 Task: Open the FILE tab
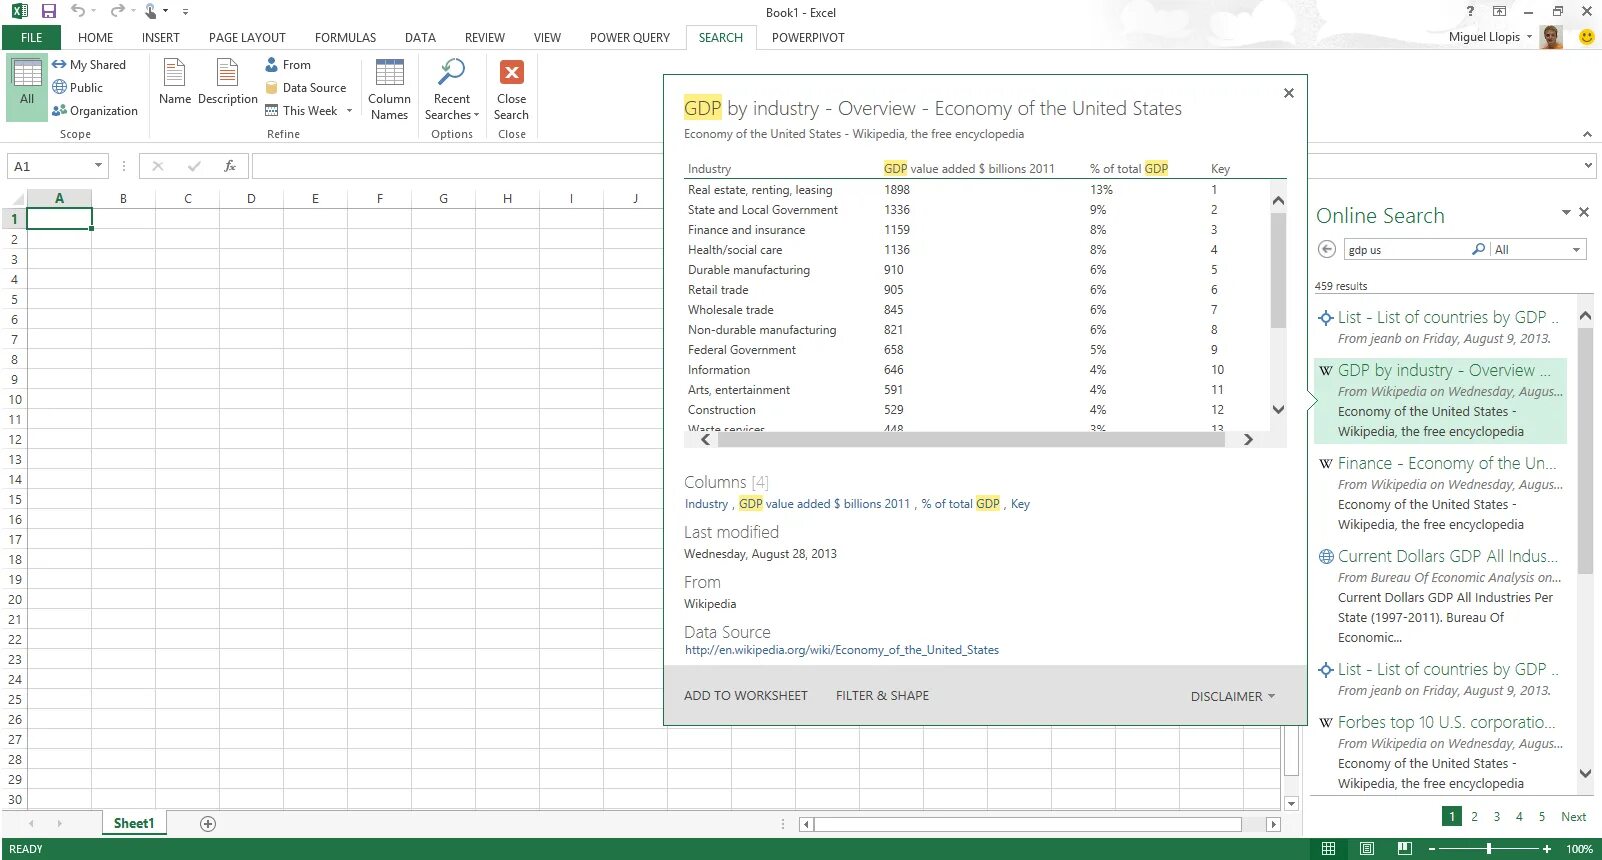pos(31,38)
